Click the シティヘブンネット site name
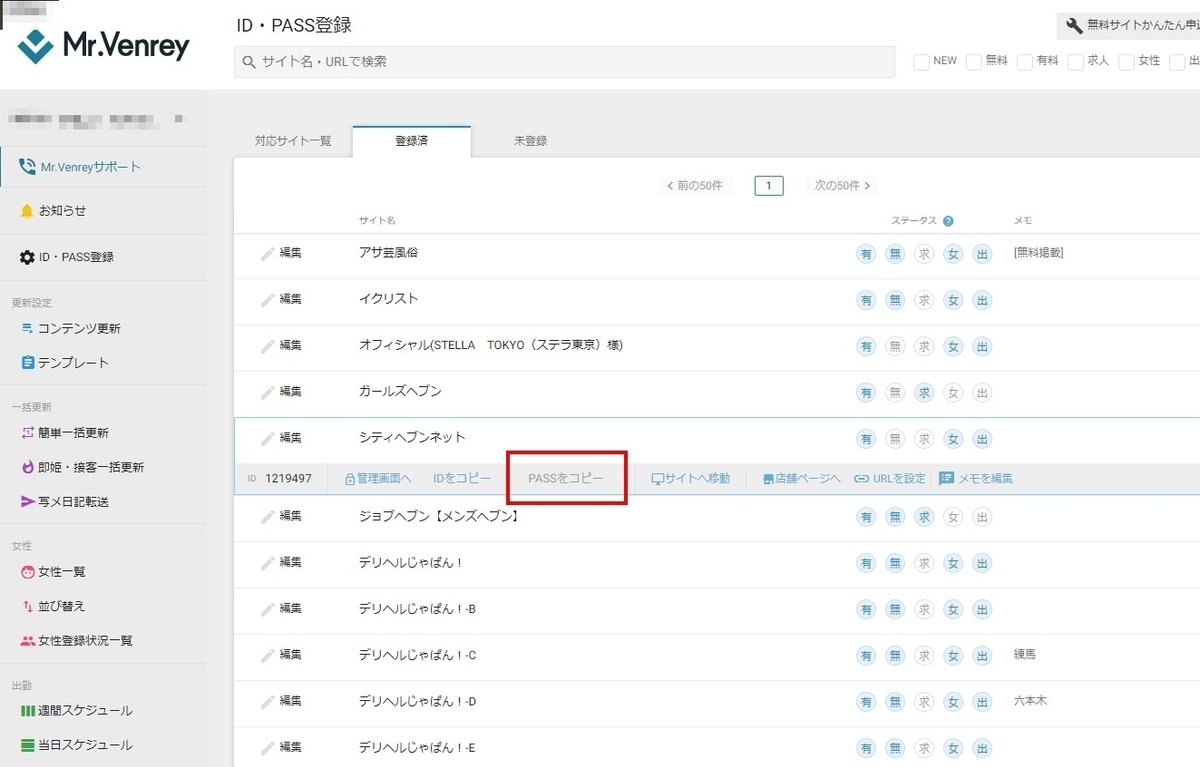This screenshot has height=767, width=1200. click(x=412, y=437)
